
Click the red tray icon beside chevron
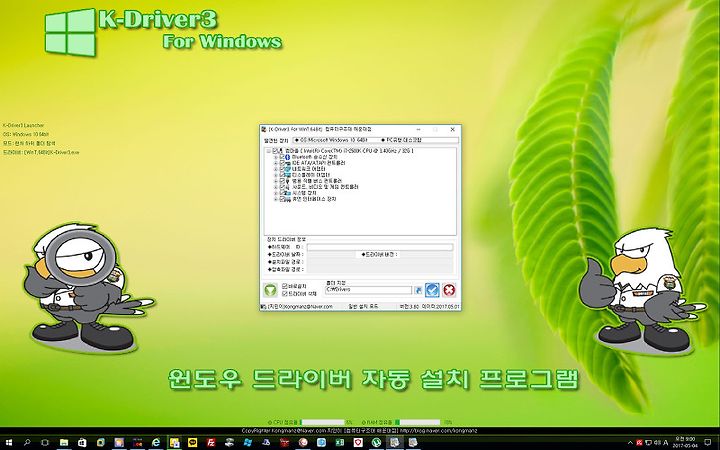639,443
